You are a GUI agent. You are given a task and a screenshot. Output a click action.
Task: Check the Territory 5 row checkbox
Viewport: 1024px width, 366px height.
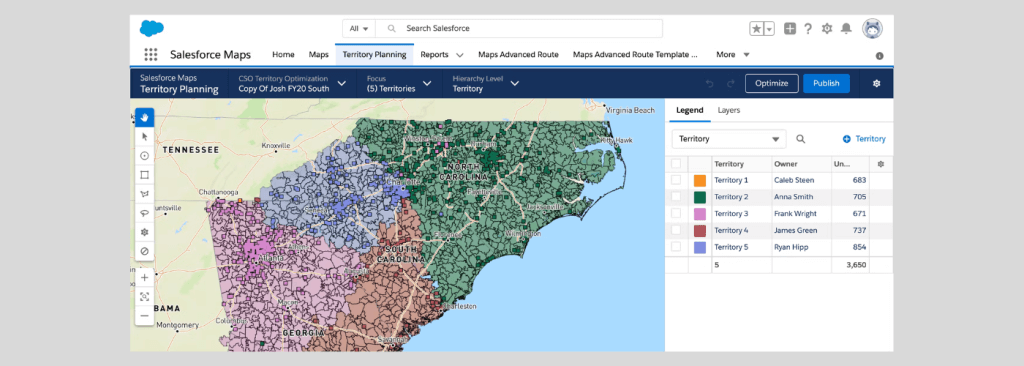pos(676,247)
